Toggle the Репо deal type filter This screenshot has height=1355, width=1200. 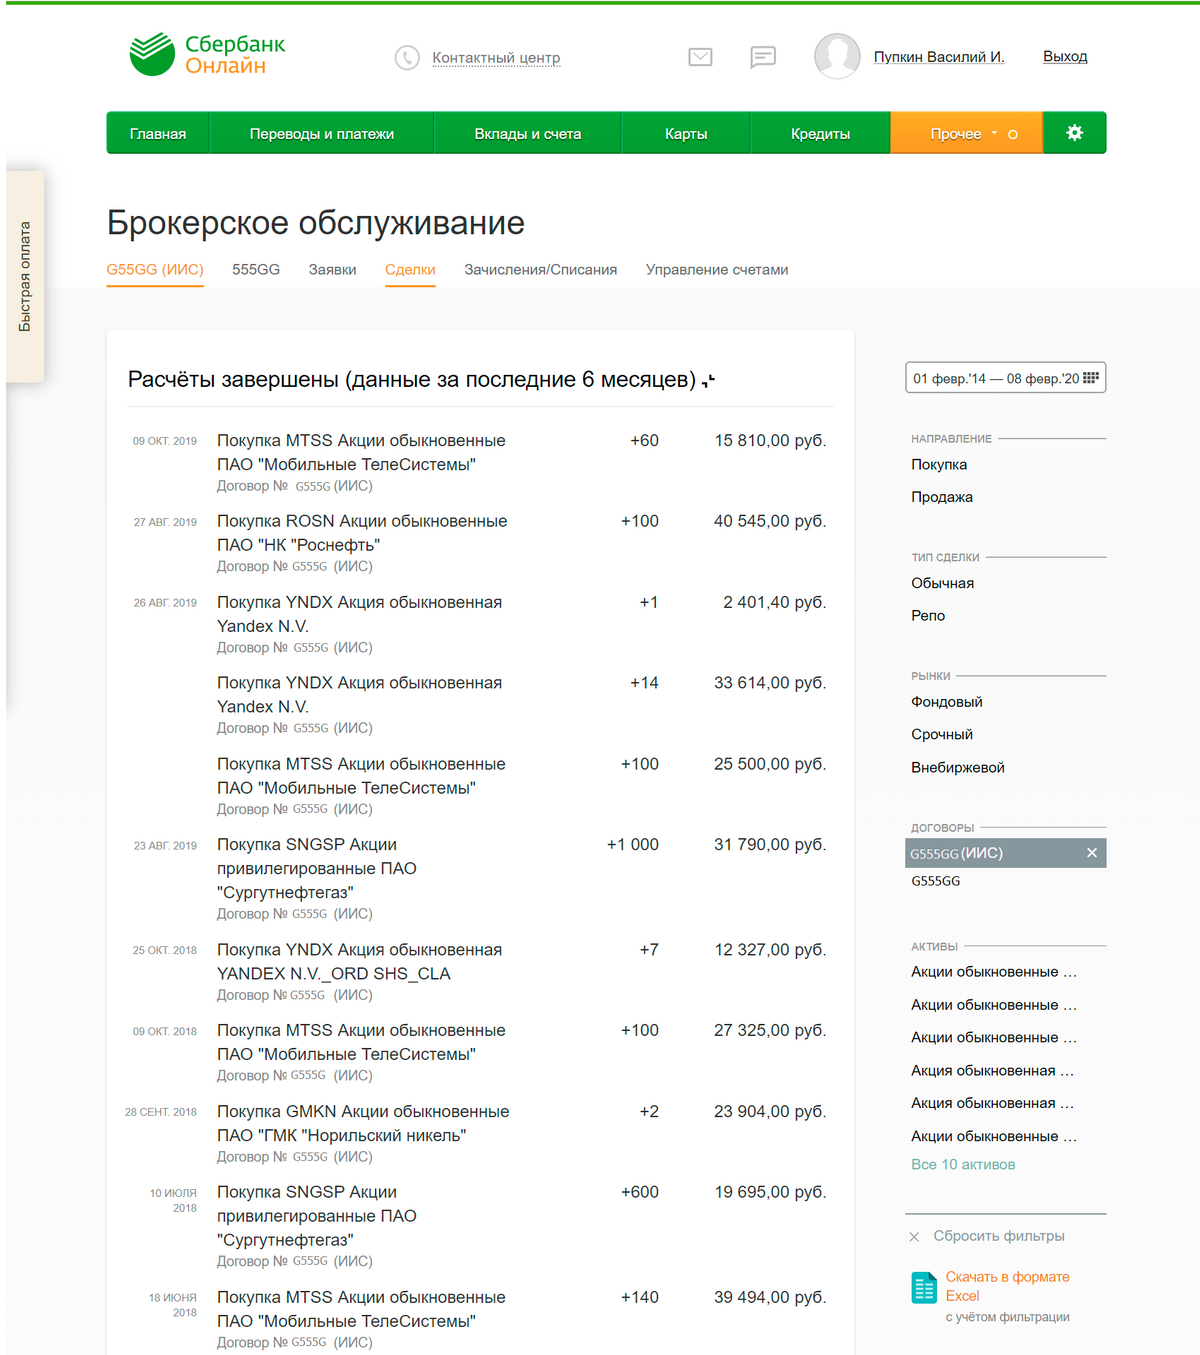click(x=928, y=616)
